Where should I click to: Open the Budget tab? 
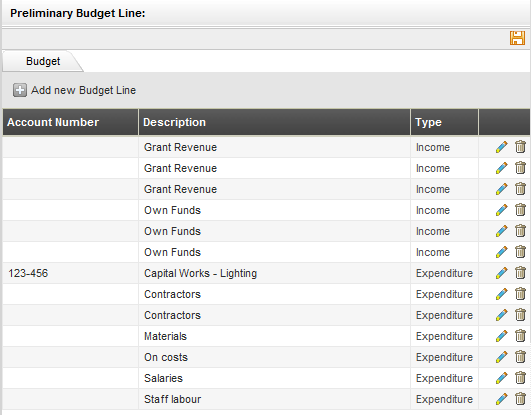pyautogui.click(x=43, y=61)
